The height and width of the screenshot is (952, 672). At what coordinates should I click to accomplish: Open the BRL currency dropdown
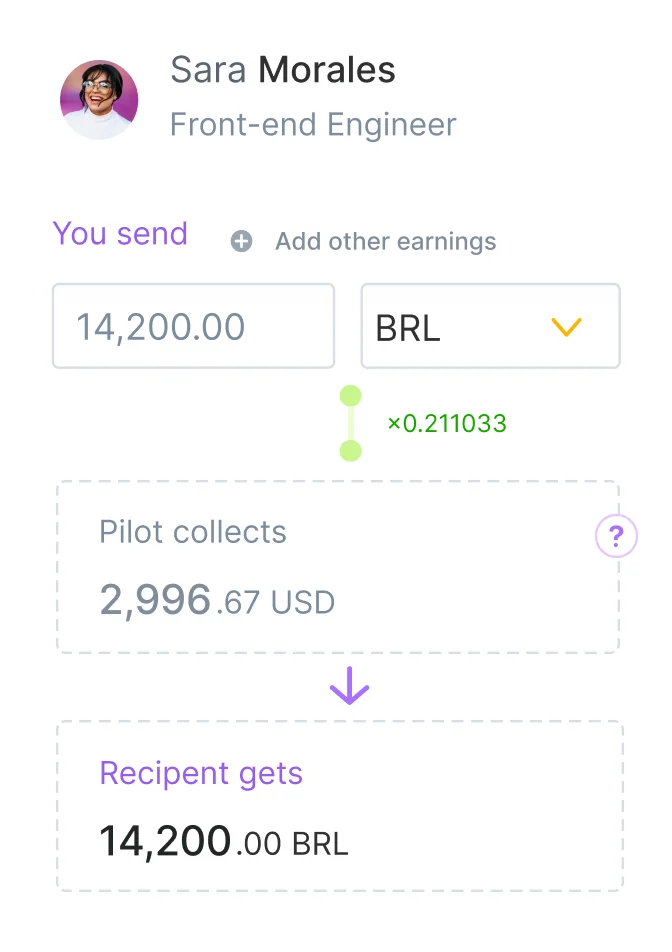[489, 326]
